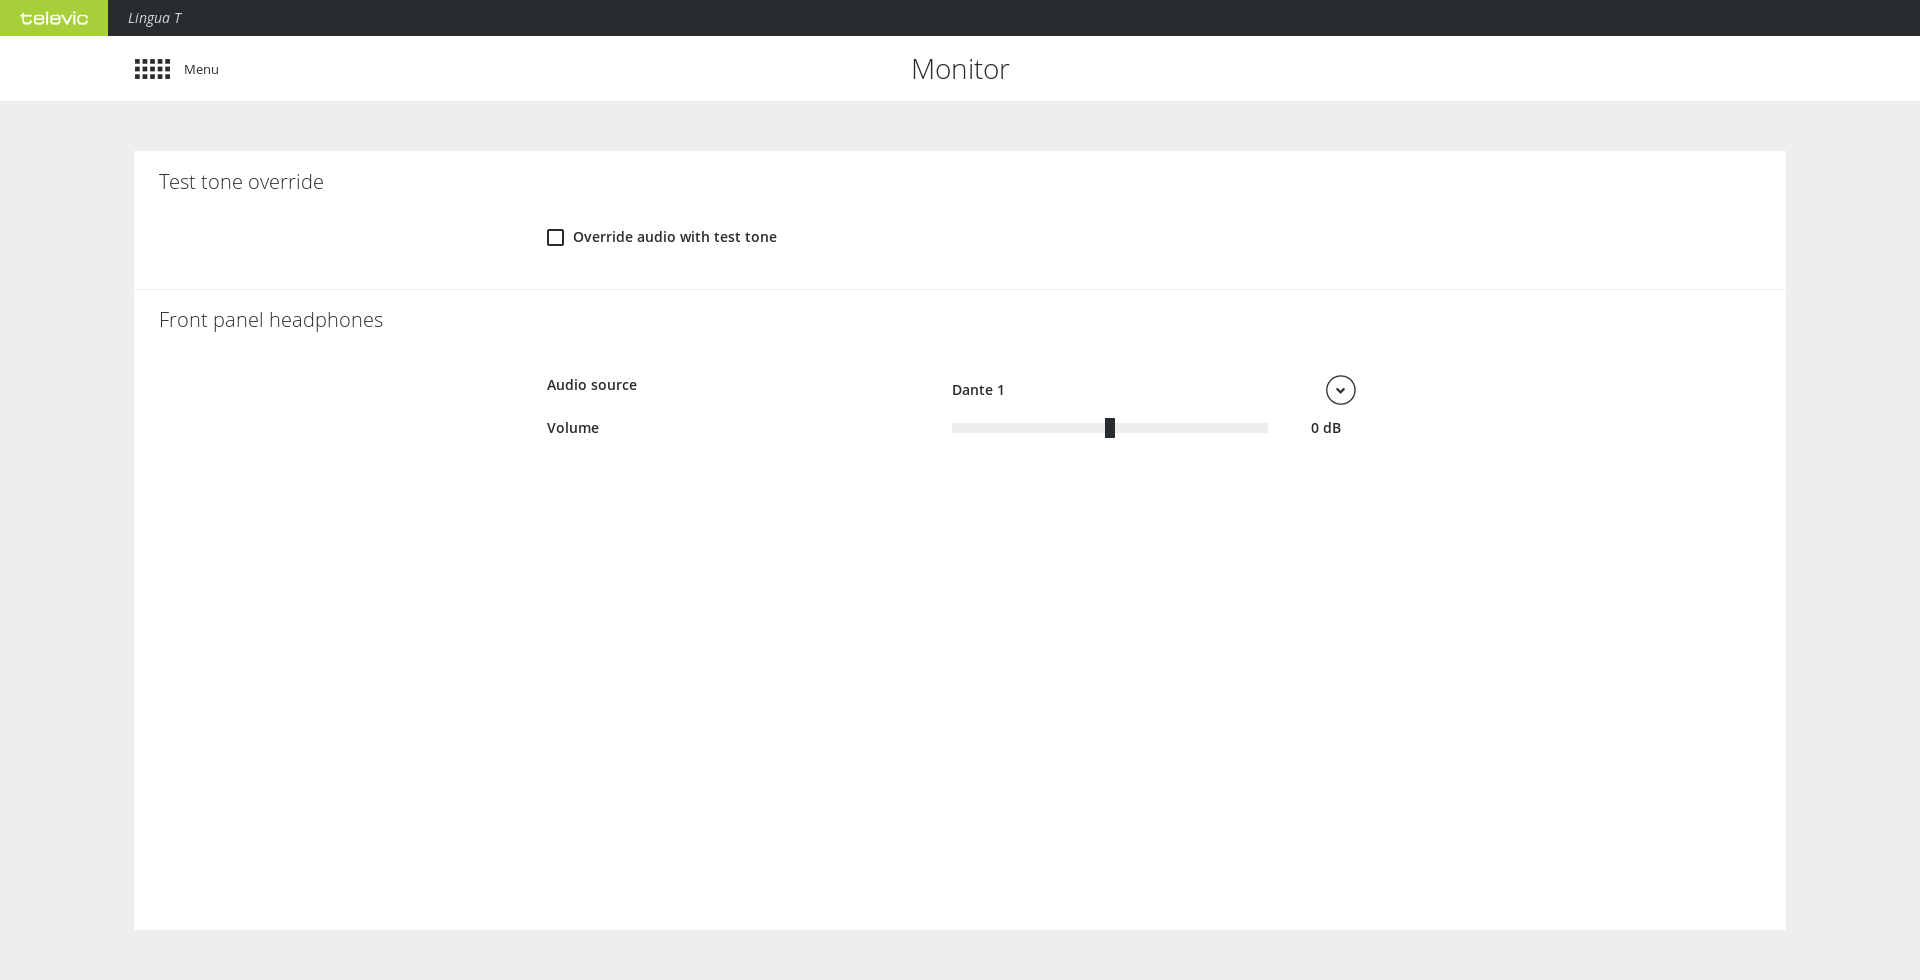Screen dimensions: 1920x980
Task: Click the far left end of Volume slider
Action: tap(955, 428)
